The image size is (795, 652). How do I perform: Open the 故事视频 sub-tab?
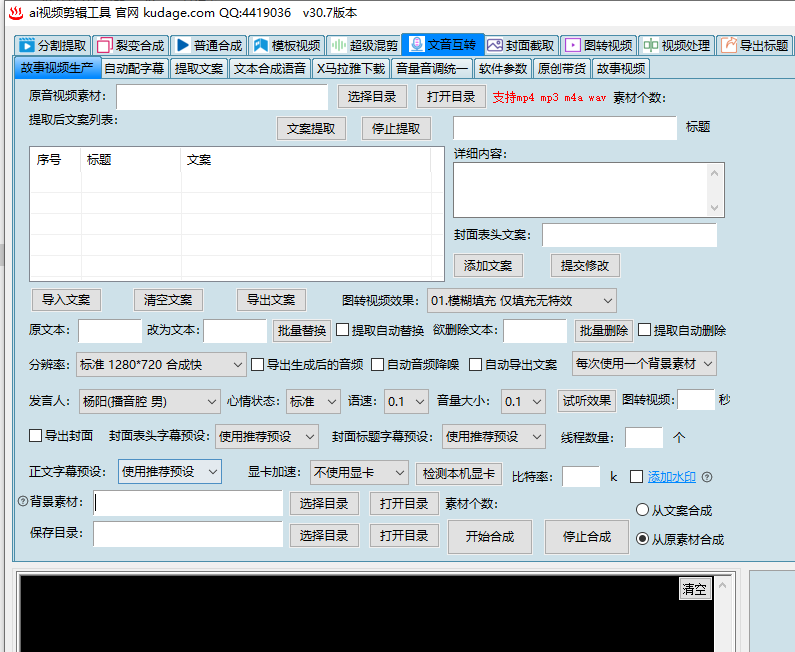[621, 68]
